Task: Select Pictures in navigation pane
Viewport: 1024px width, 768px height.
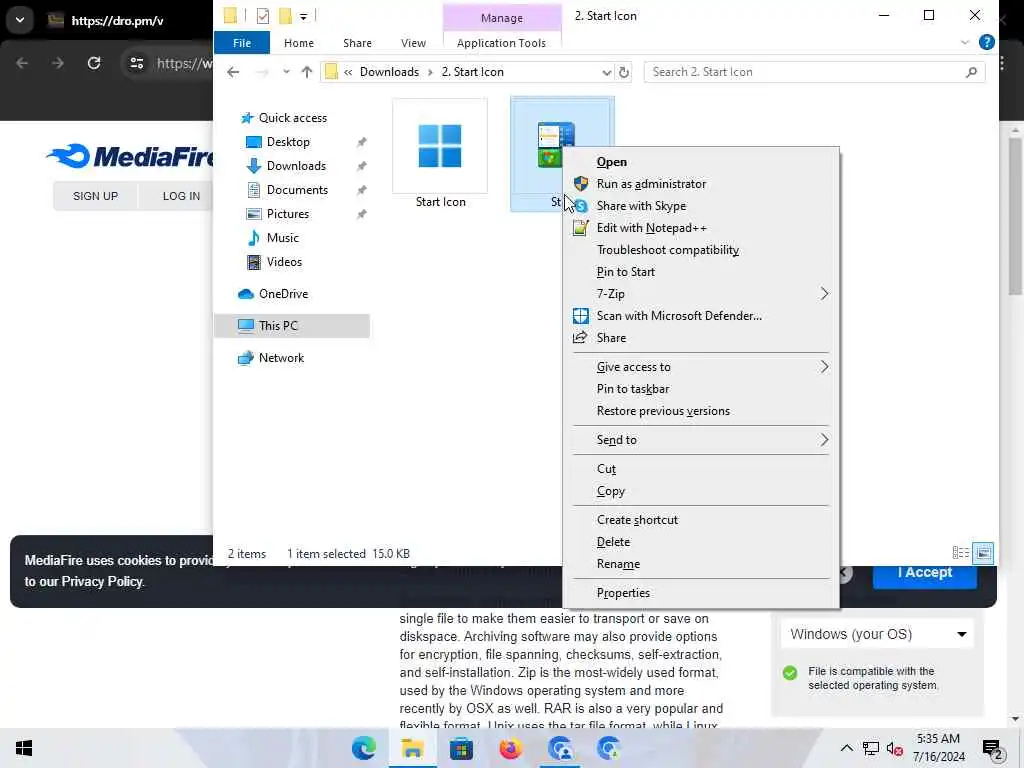Action: [x=287, y=214]
